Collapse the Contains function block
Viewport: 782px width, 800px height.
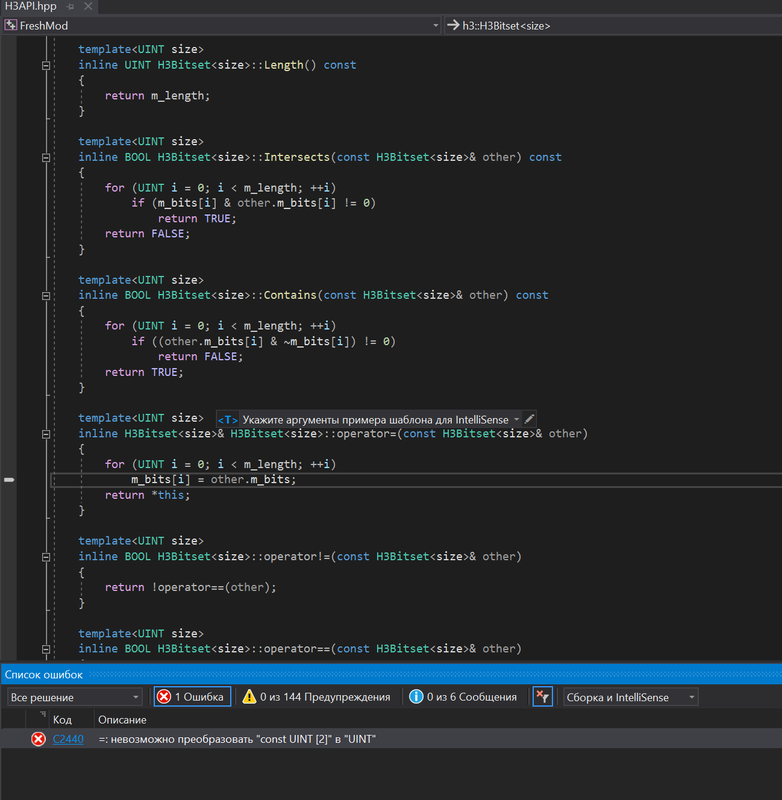pos(46,296)
